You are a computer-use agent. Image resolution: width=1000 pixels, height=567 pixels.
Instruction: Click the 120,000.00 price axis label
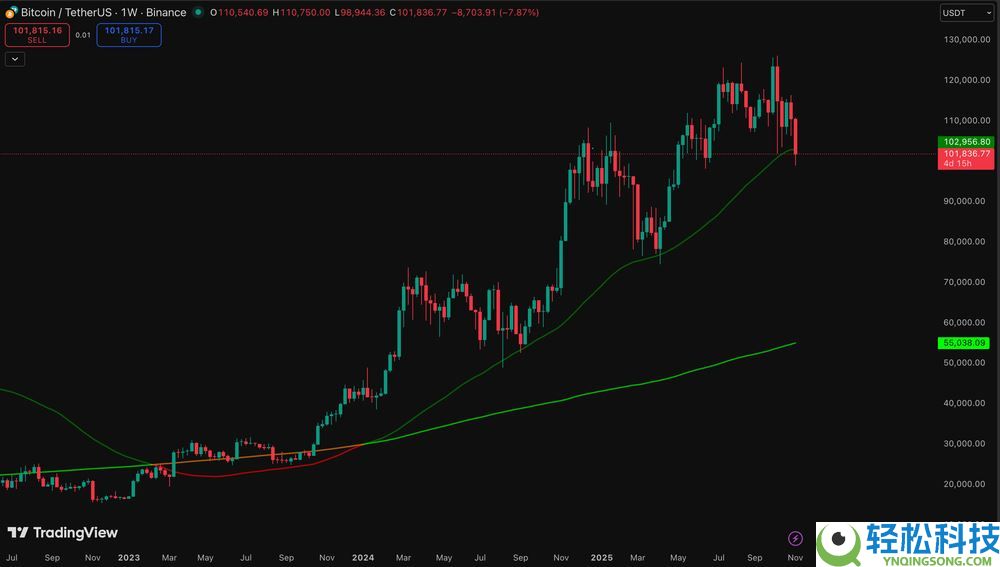(967, 80)
